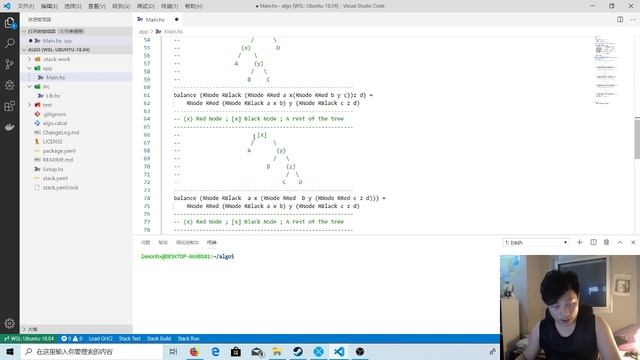Open the 调试(D) Debug menu
This screenshot has height=360, width=640.
pyautogui.click(x=145, y=6)
